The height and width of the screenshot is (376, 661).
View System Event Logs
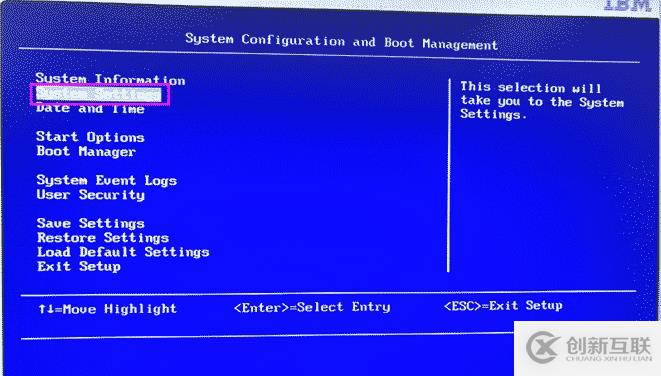(106, 180)
